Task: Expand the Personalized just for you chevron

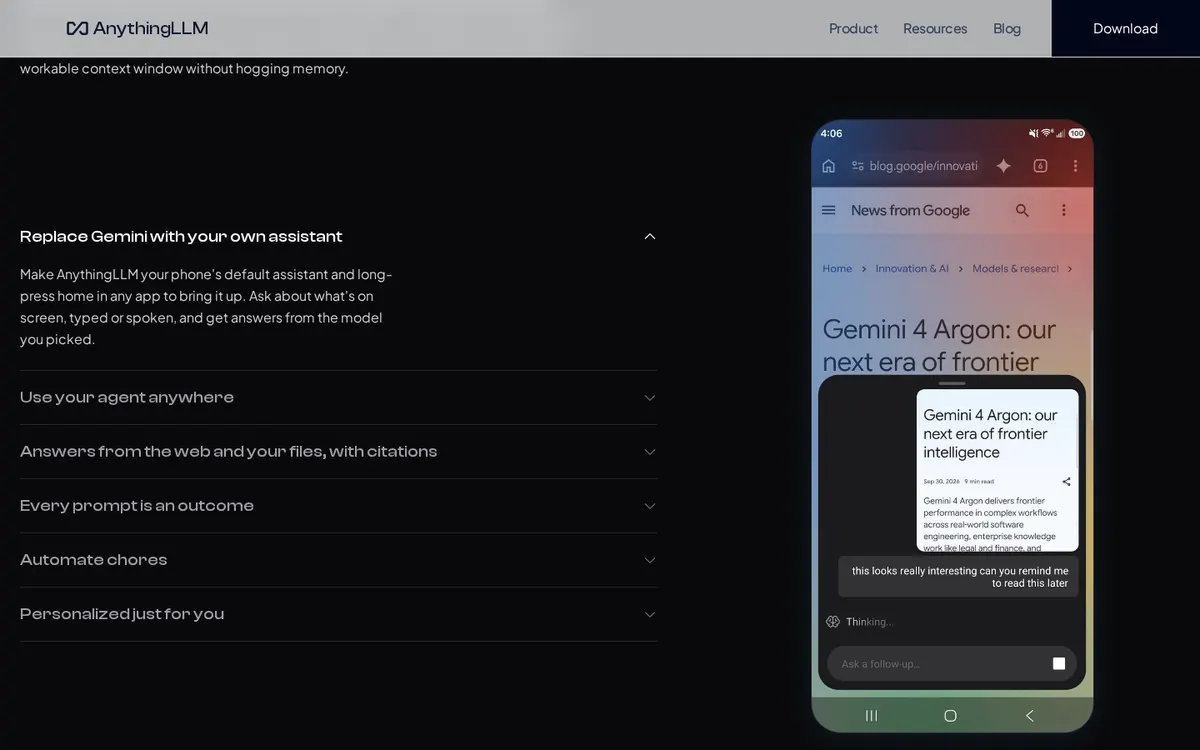Action: (650, 614)
